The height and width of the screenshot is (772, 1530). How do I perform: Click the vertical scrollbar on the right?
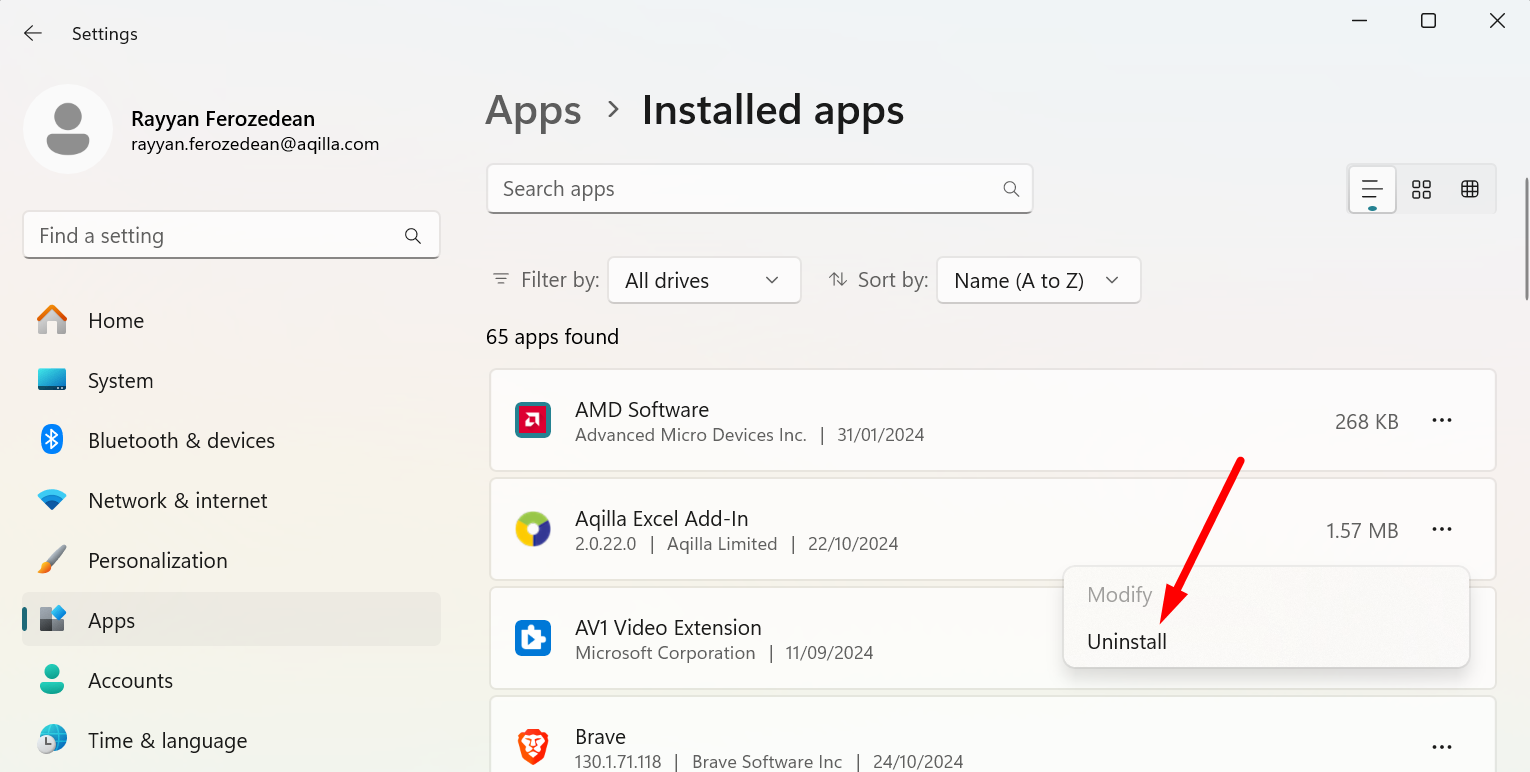point(1525,240)
